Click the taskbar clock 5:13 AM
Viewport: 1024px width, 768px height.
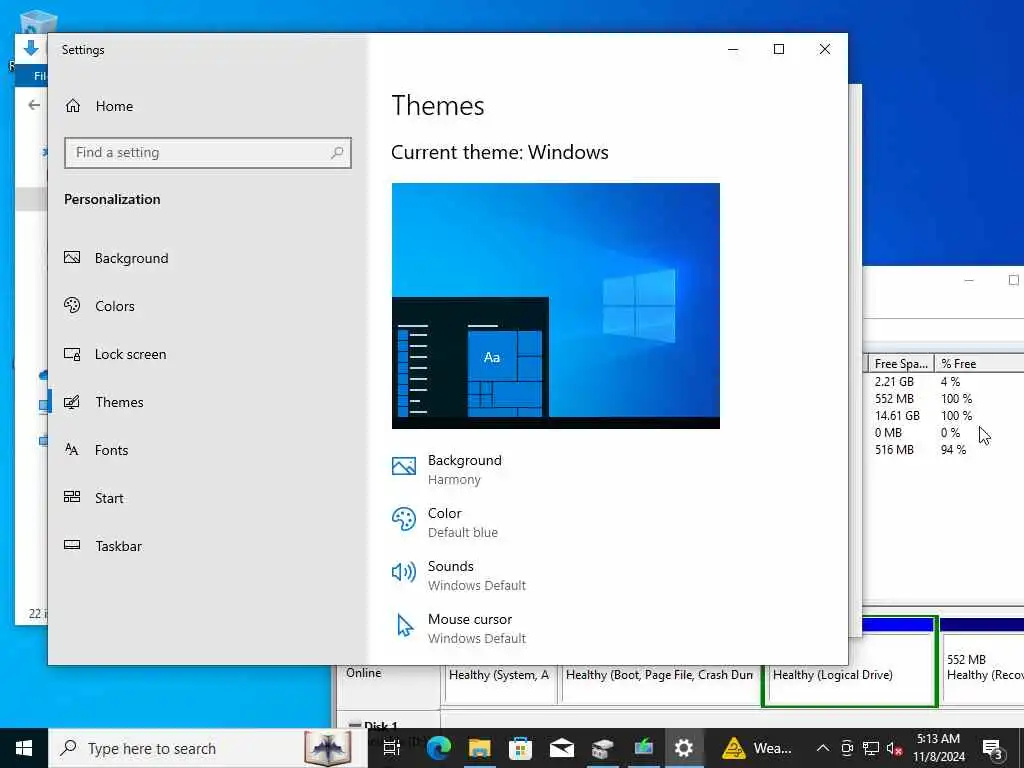click(938, 739)
